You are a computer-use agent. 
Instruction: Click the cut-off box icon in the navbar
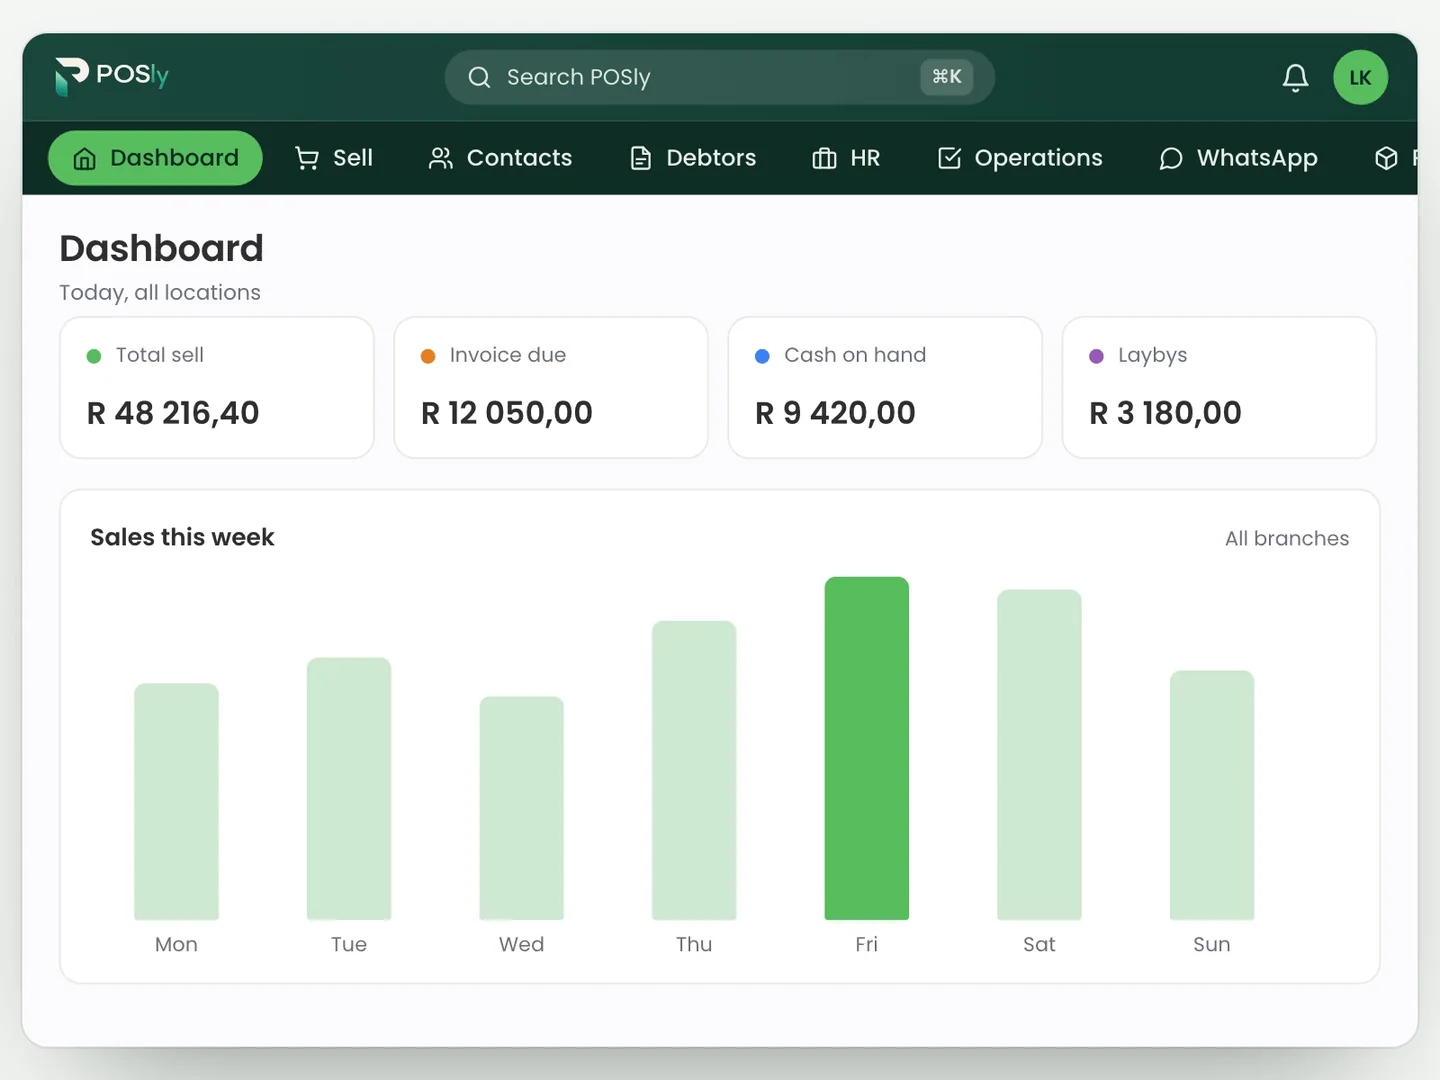click(1386, 158)
